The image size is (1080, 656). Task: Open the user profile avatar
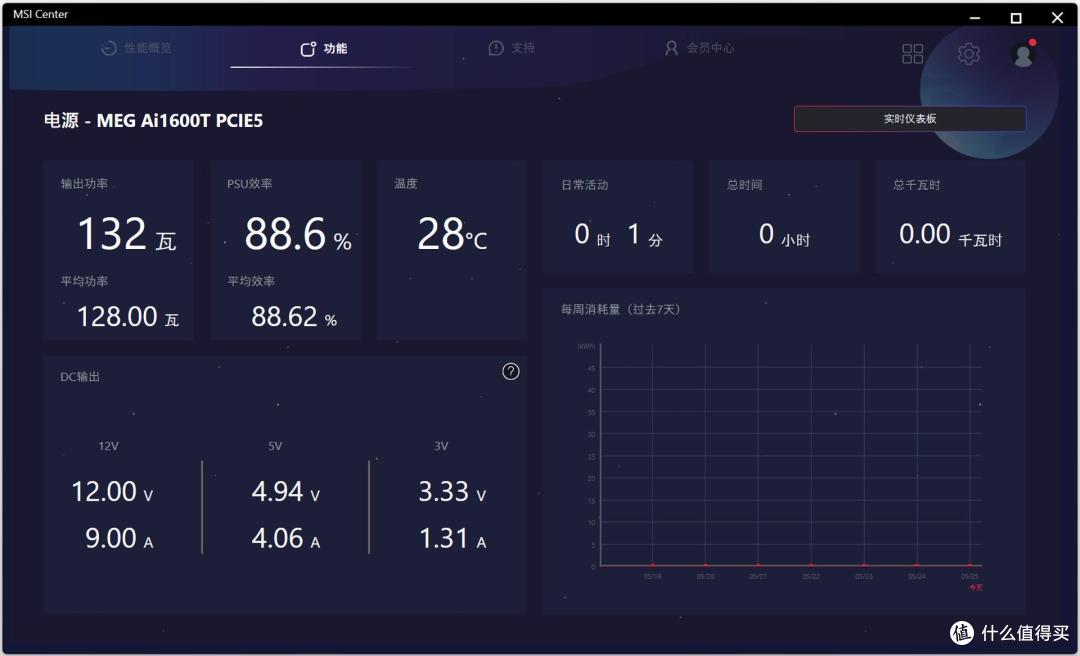point(1023,54)
